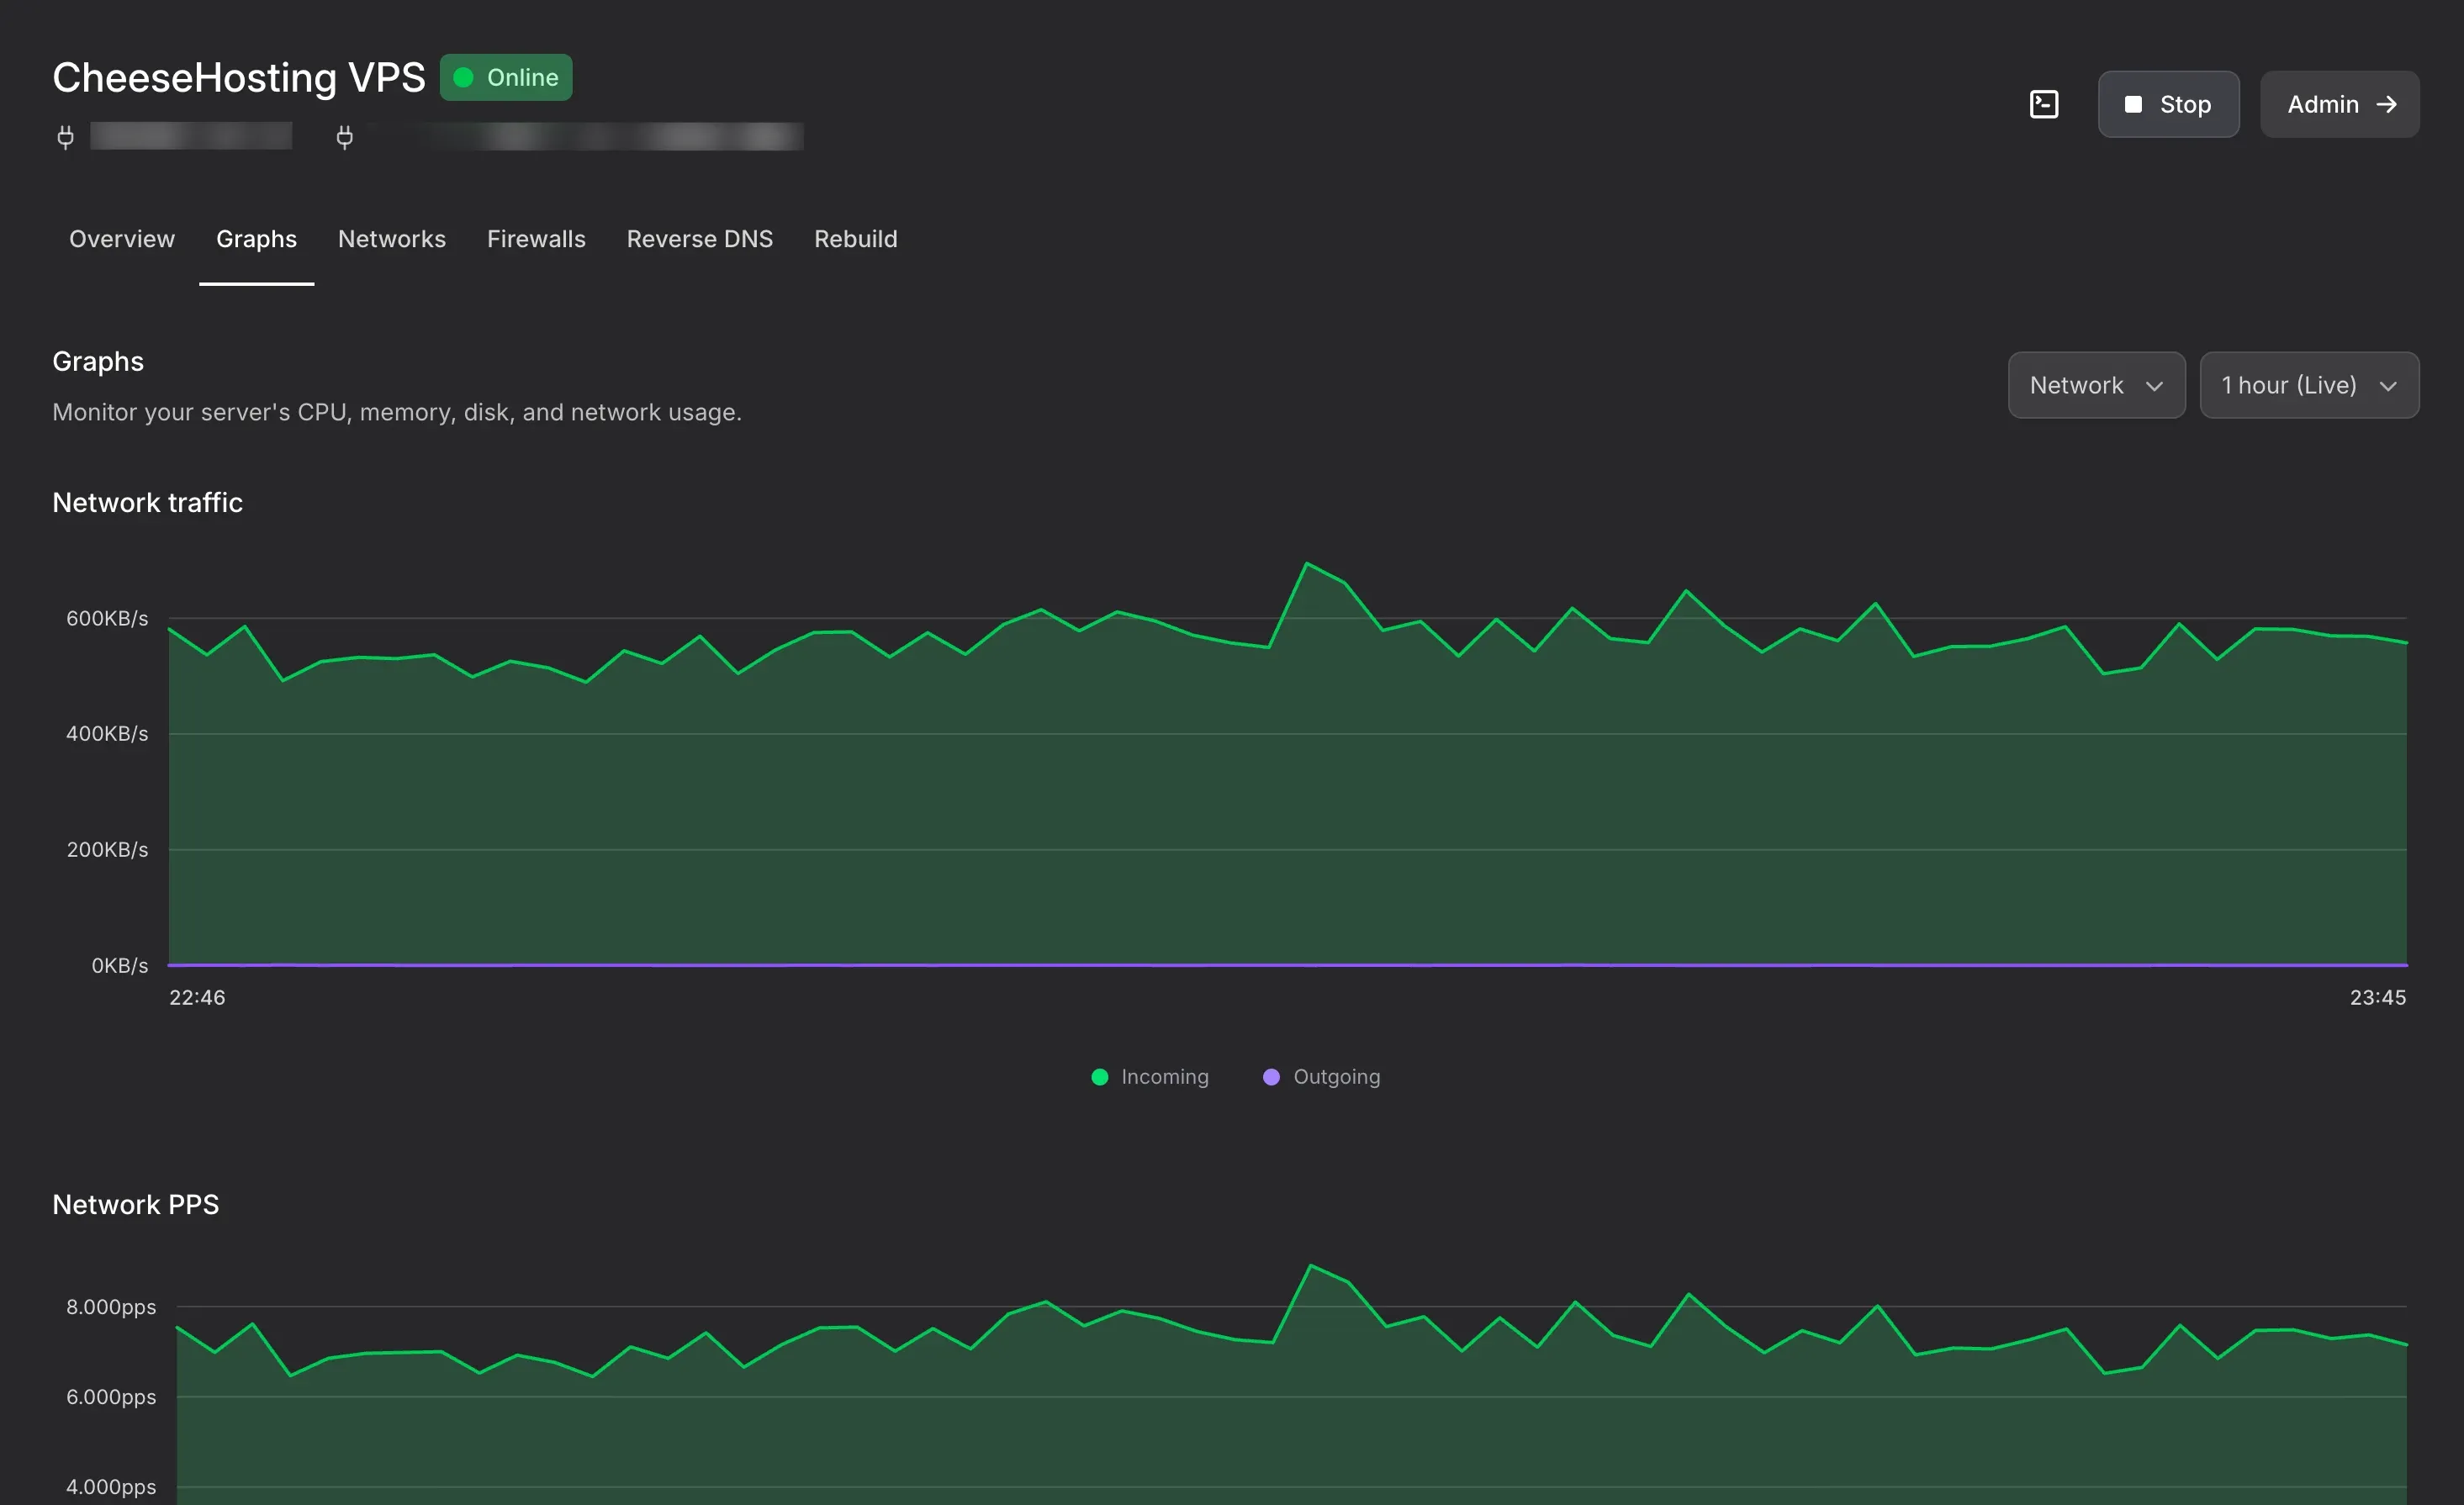Stop the server with the Stop button

click(x=2168, y=103)
